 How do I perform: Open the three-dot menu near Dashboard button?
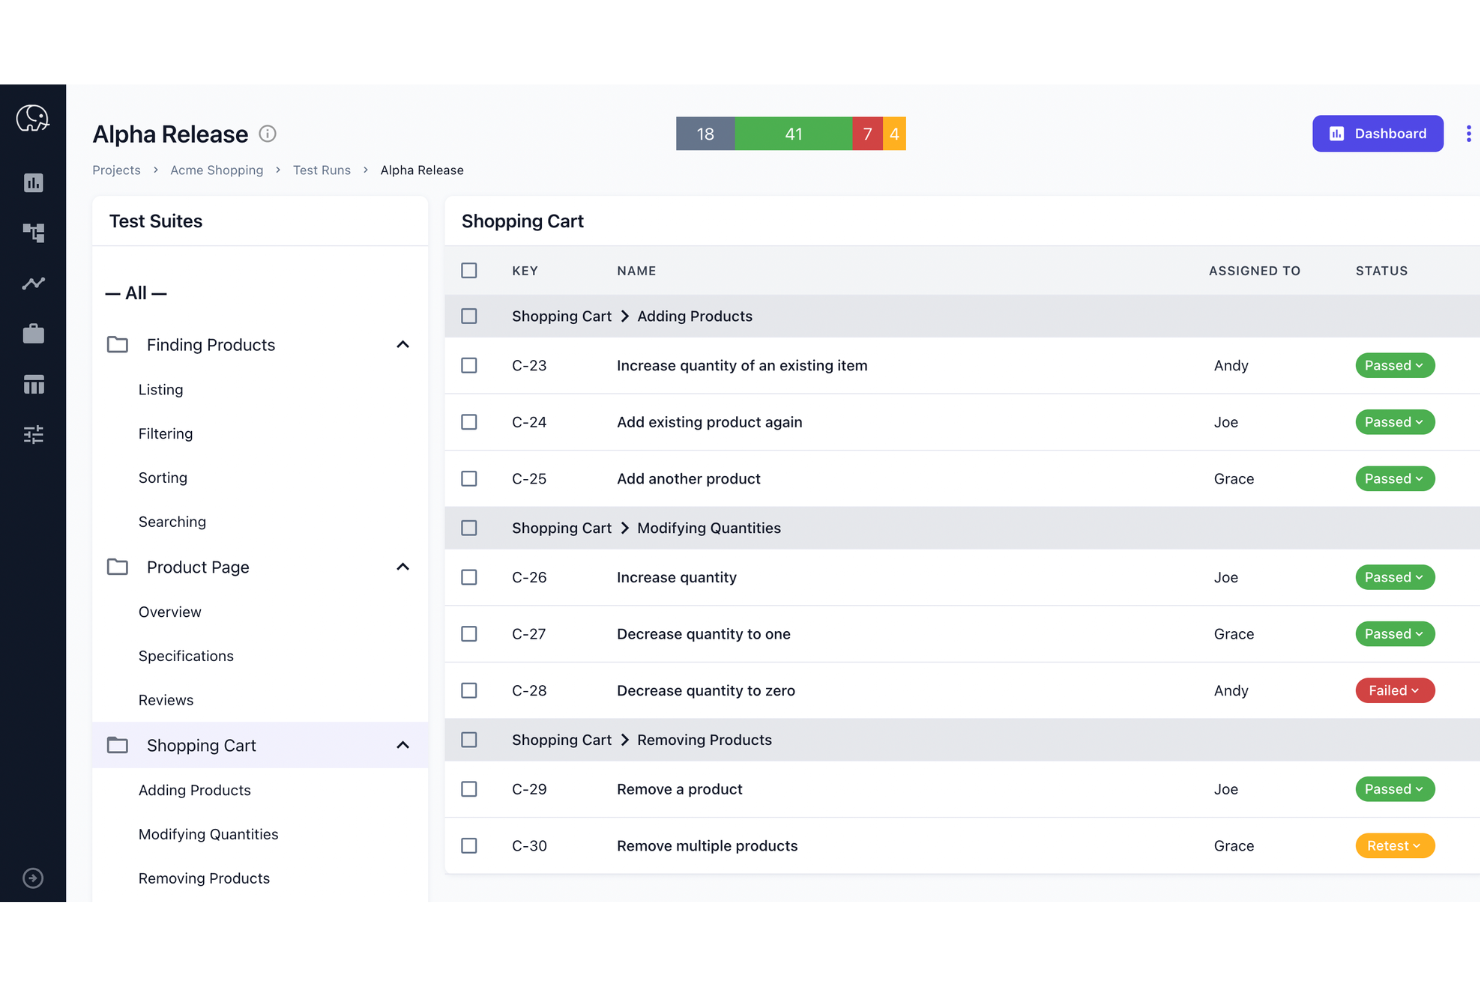click(1468, 133)
